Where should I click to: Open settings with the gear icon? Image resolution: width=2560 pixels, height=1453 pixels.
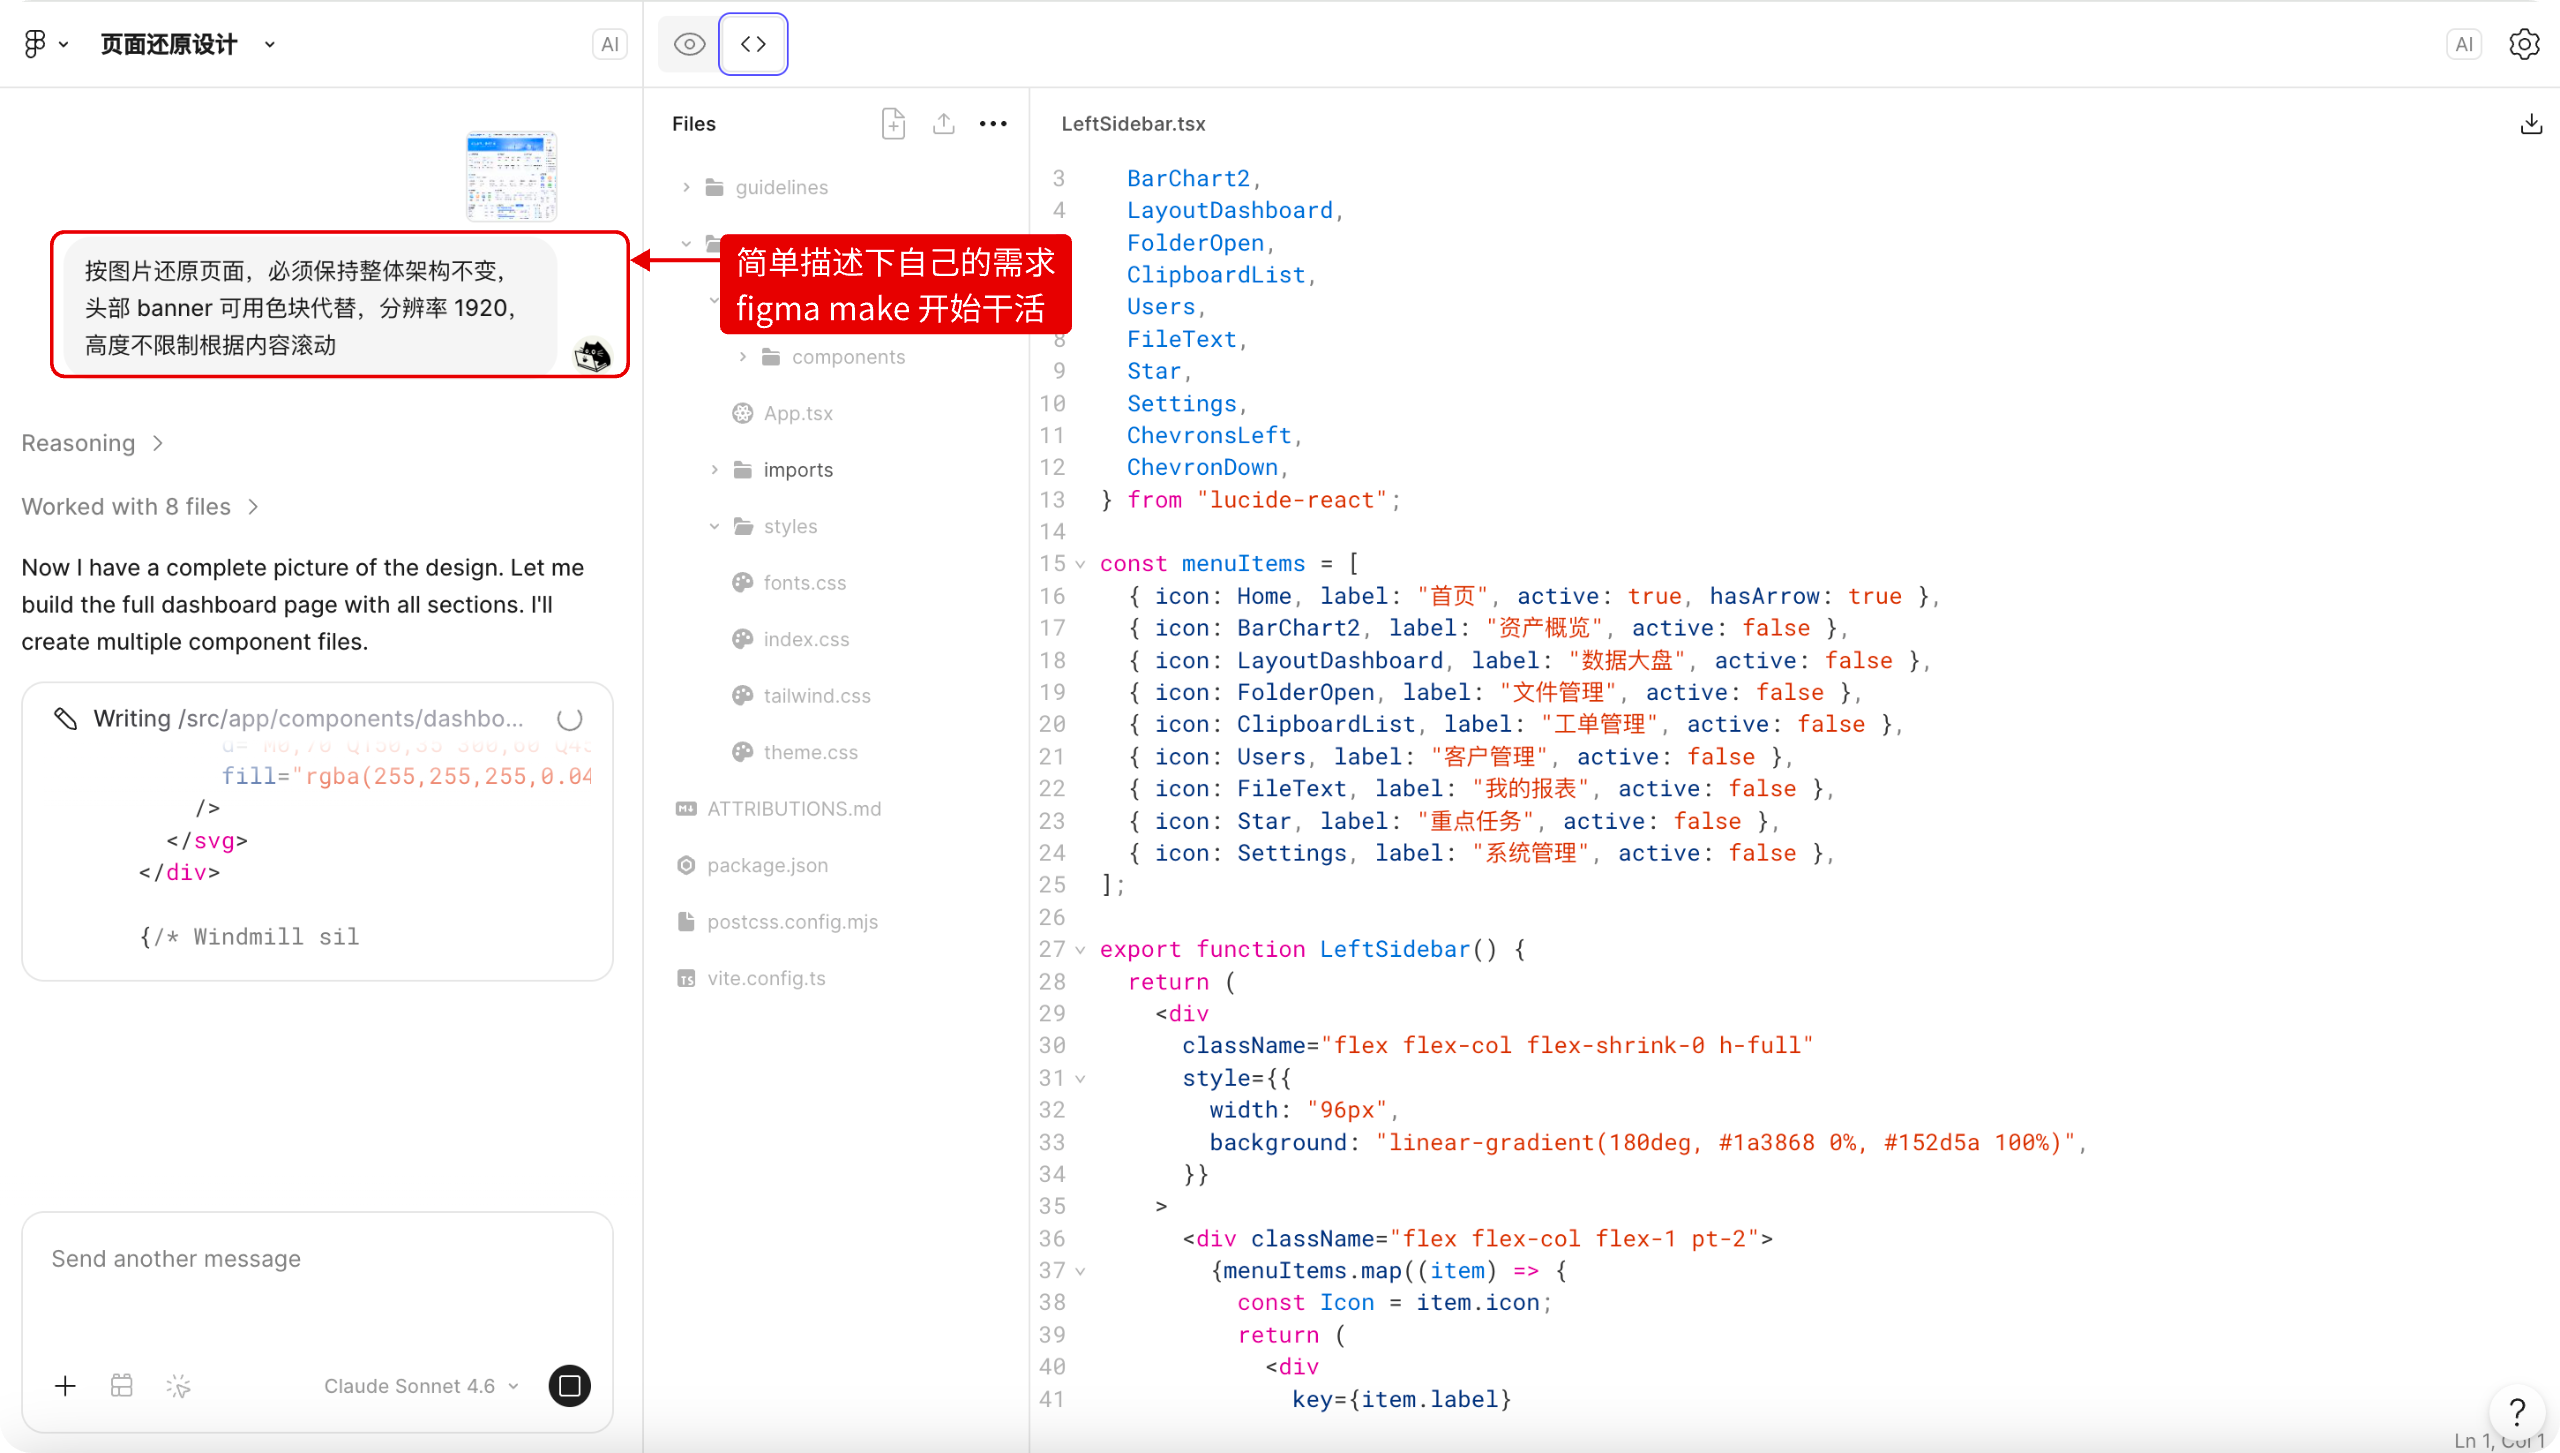[x=2524, y=44]
